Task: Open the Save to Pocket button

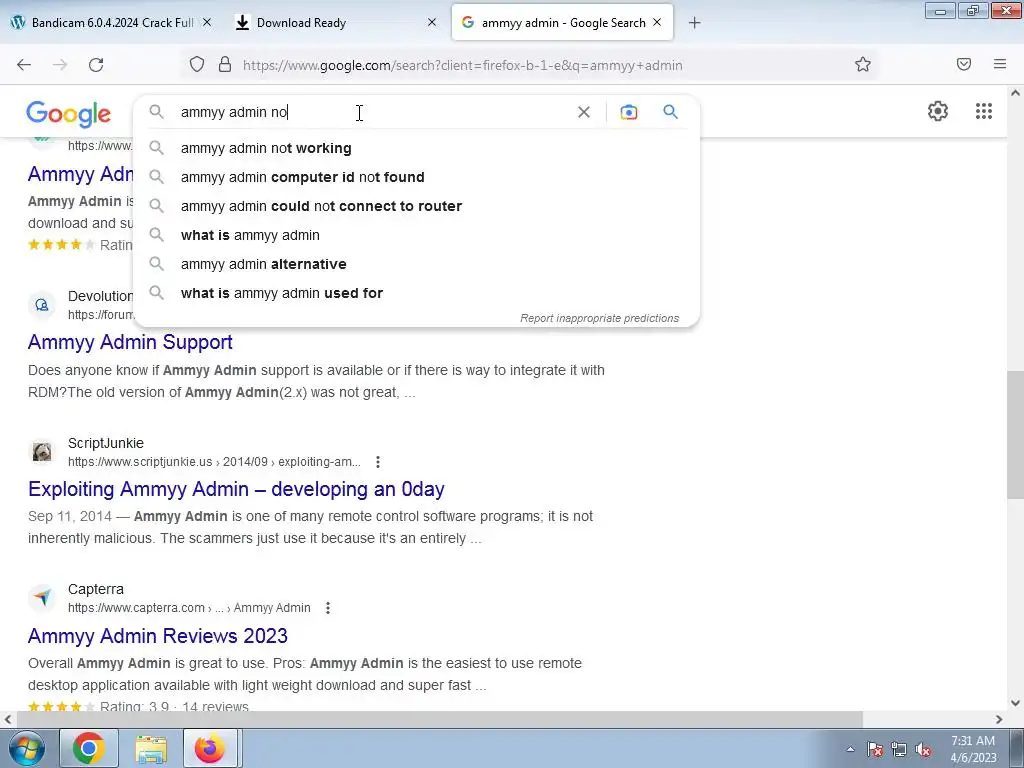Action: (964, 64)
